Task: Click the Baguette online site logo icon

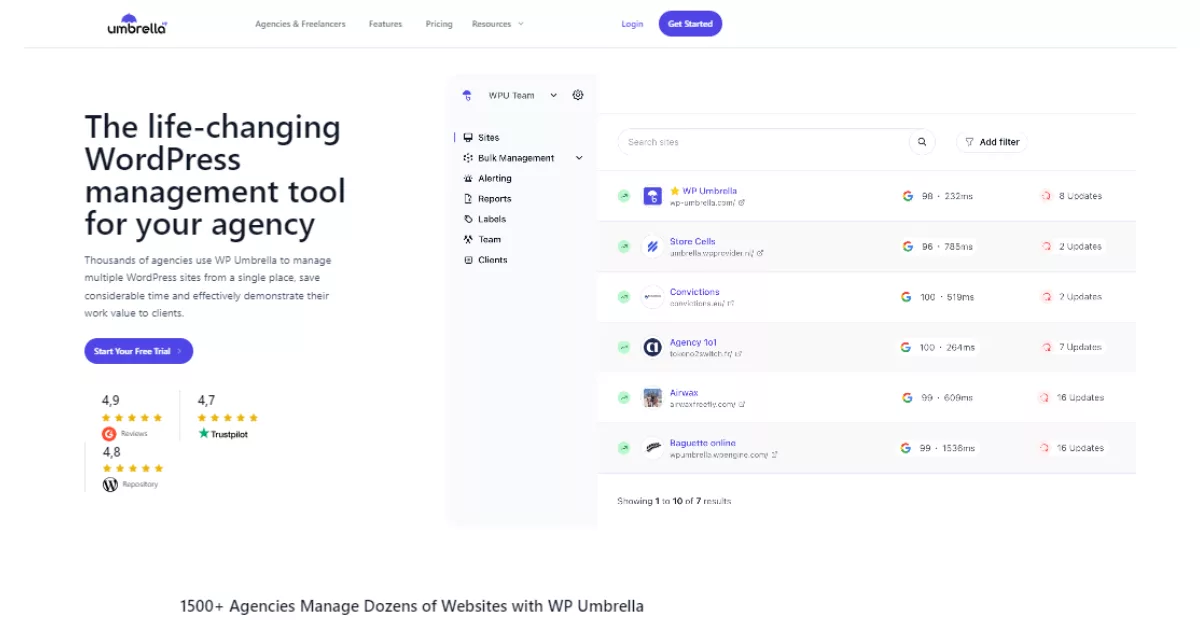Action: coord(652,448)
